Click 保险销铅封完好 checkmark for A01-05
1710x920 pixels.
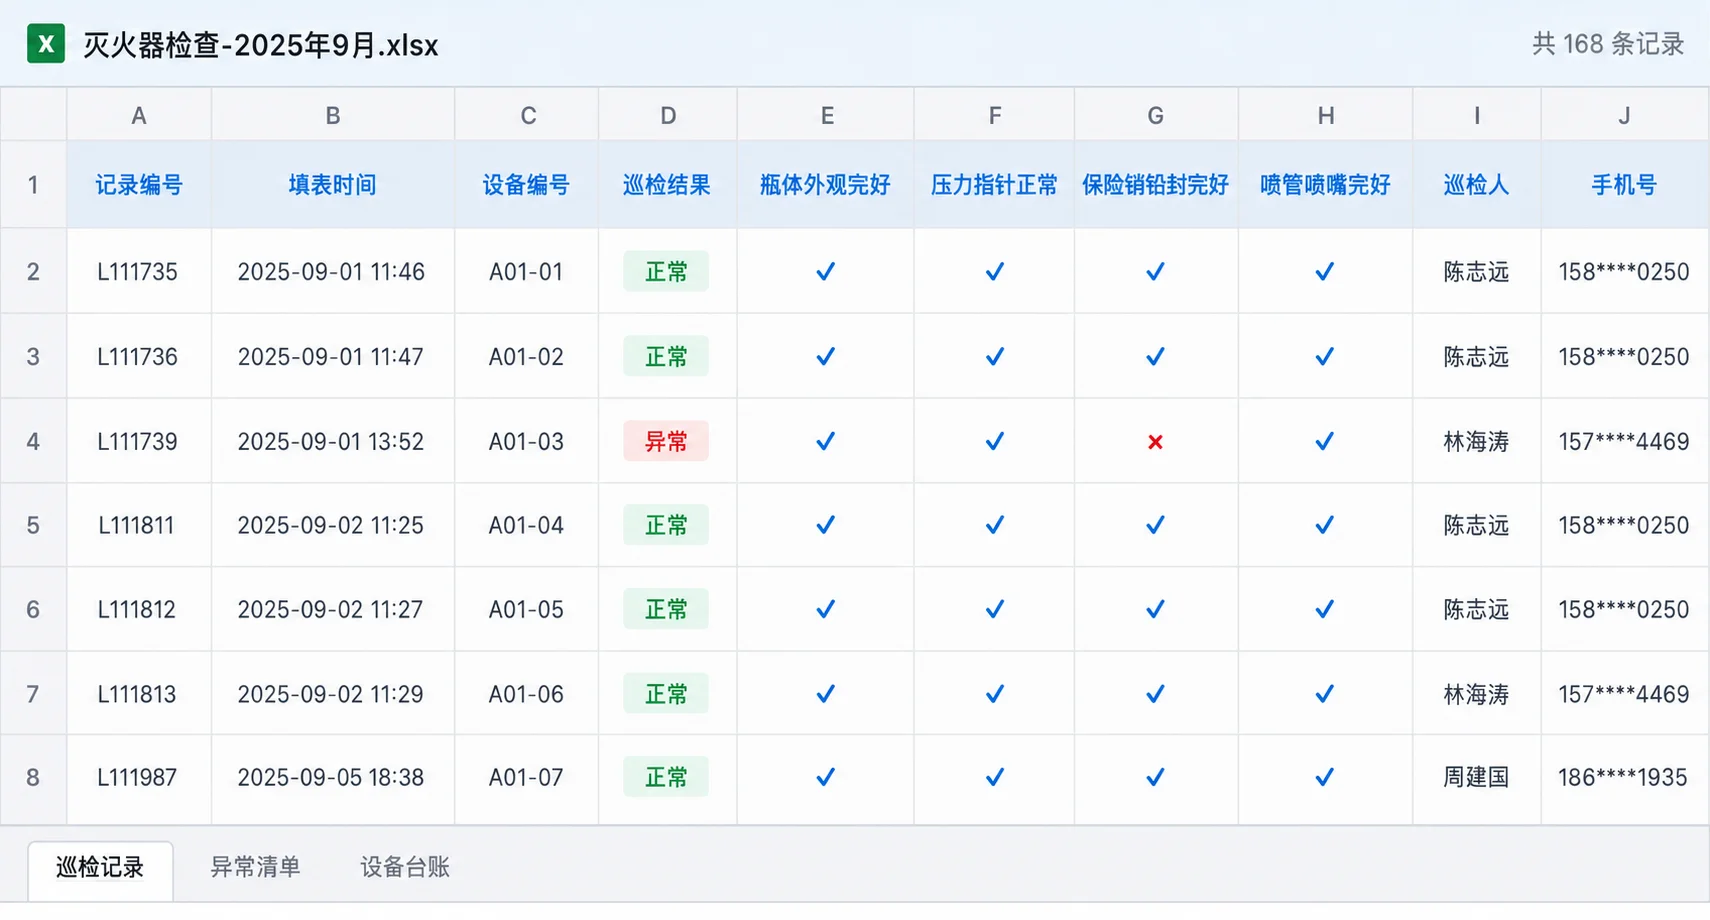click(1155, 609)
